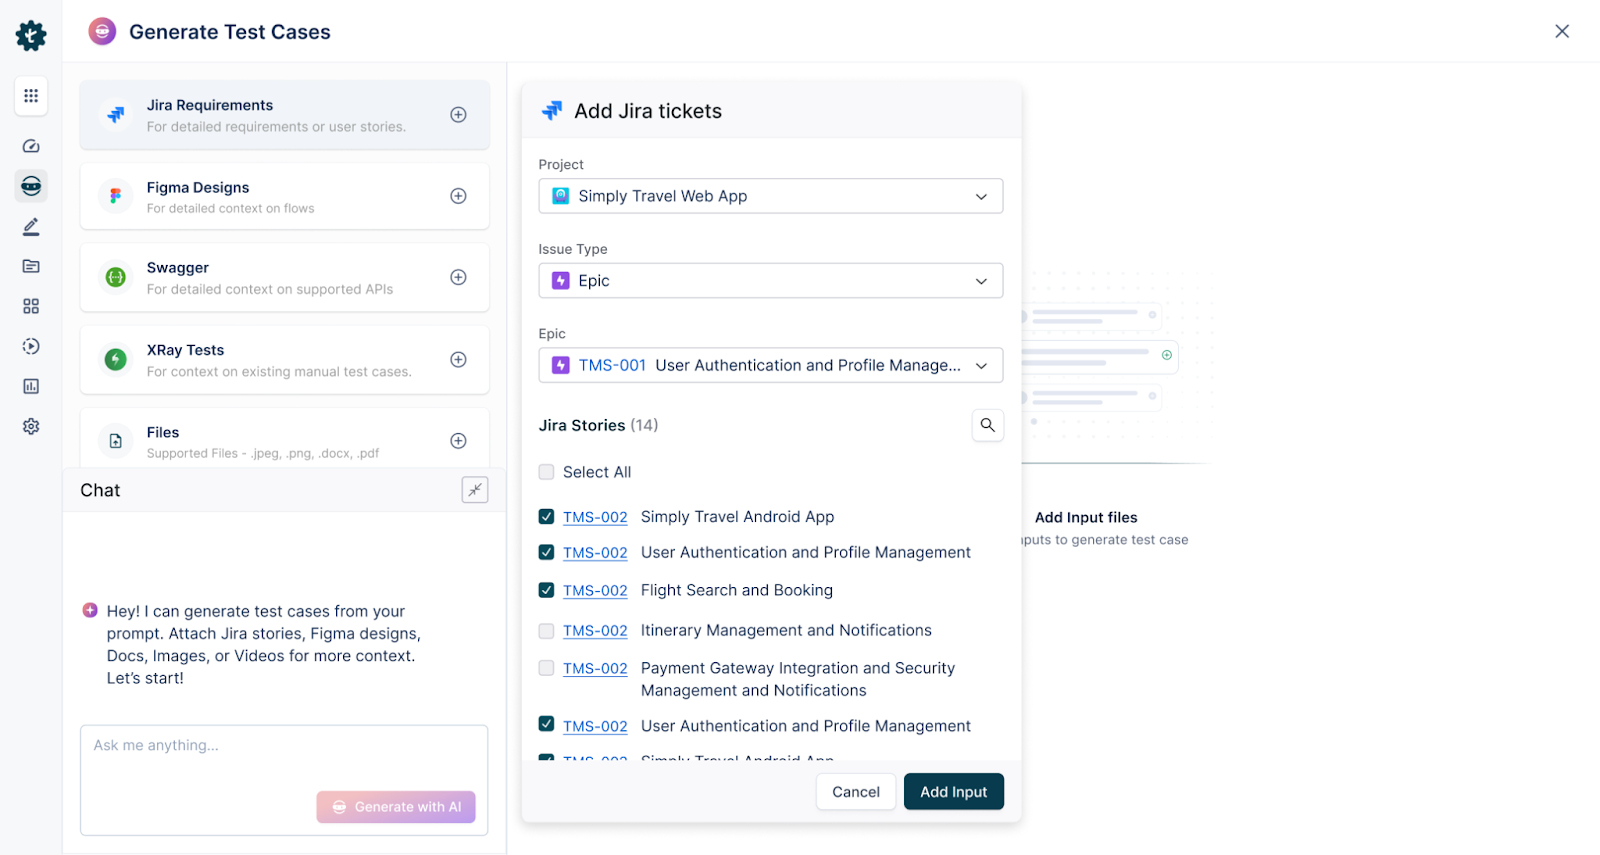Open the play runs sidebar icon
The image size is (1600, 855).
pyautogui.click(x=31, y=346)
